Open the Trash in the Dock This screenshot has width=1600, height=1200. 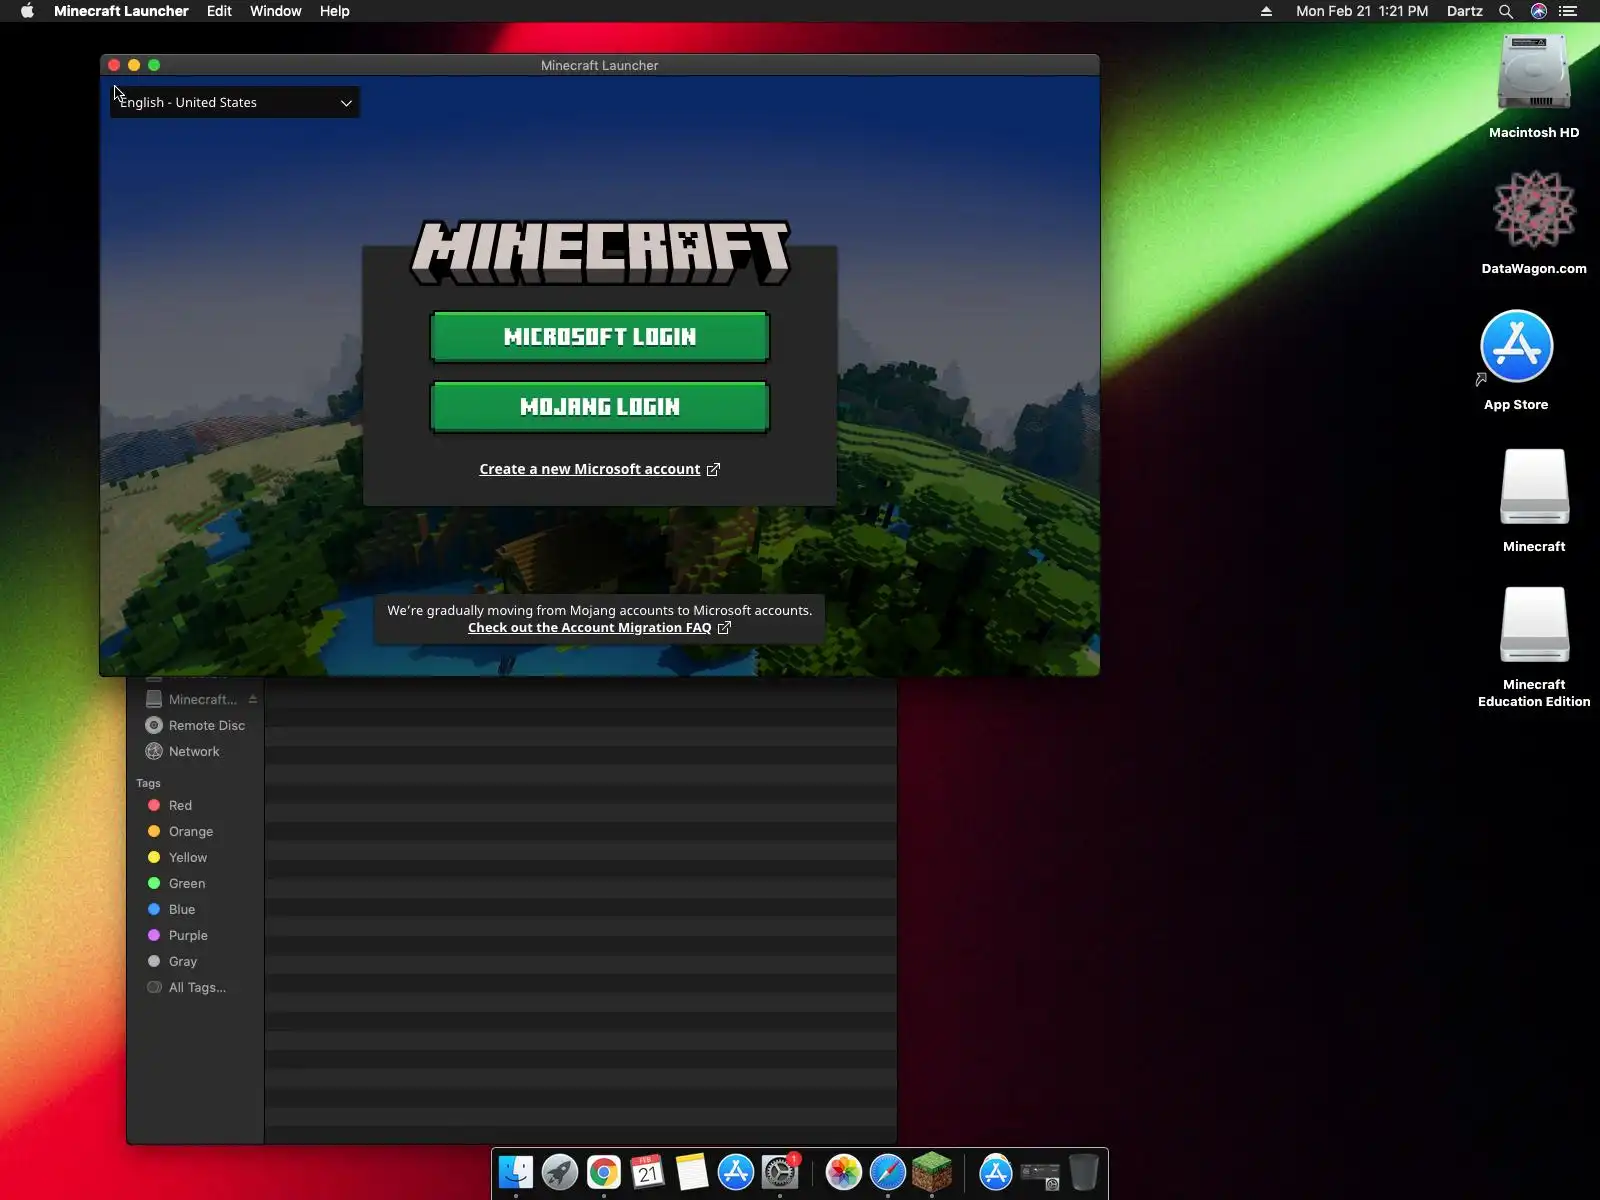[x=1084, y=1172]
